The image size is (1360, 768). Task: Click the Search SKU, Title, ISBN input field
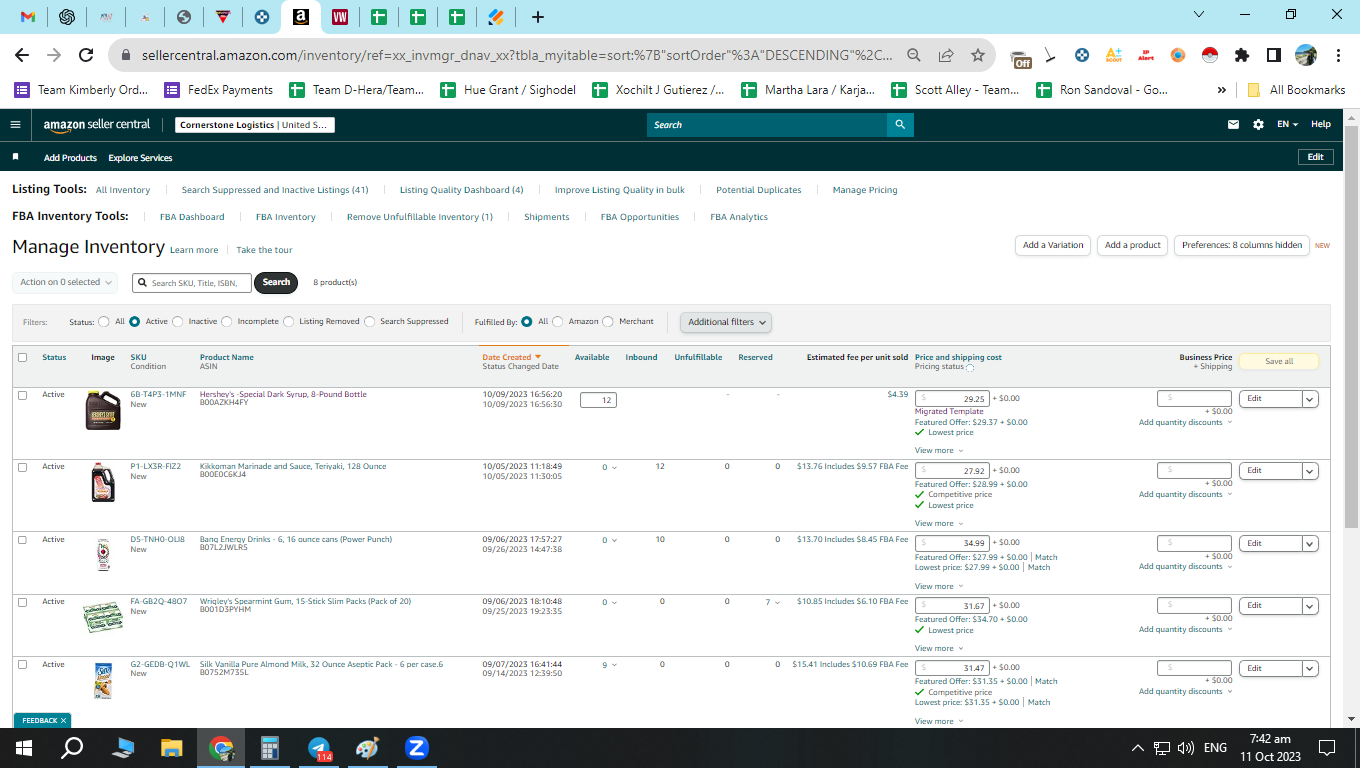click(192, 283)
